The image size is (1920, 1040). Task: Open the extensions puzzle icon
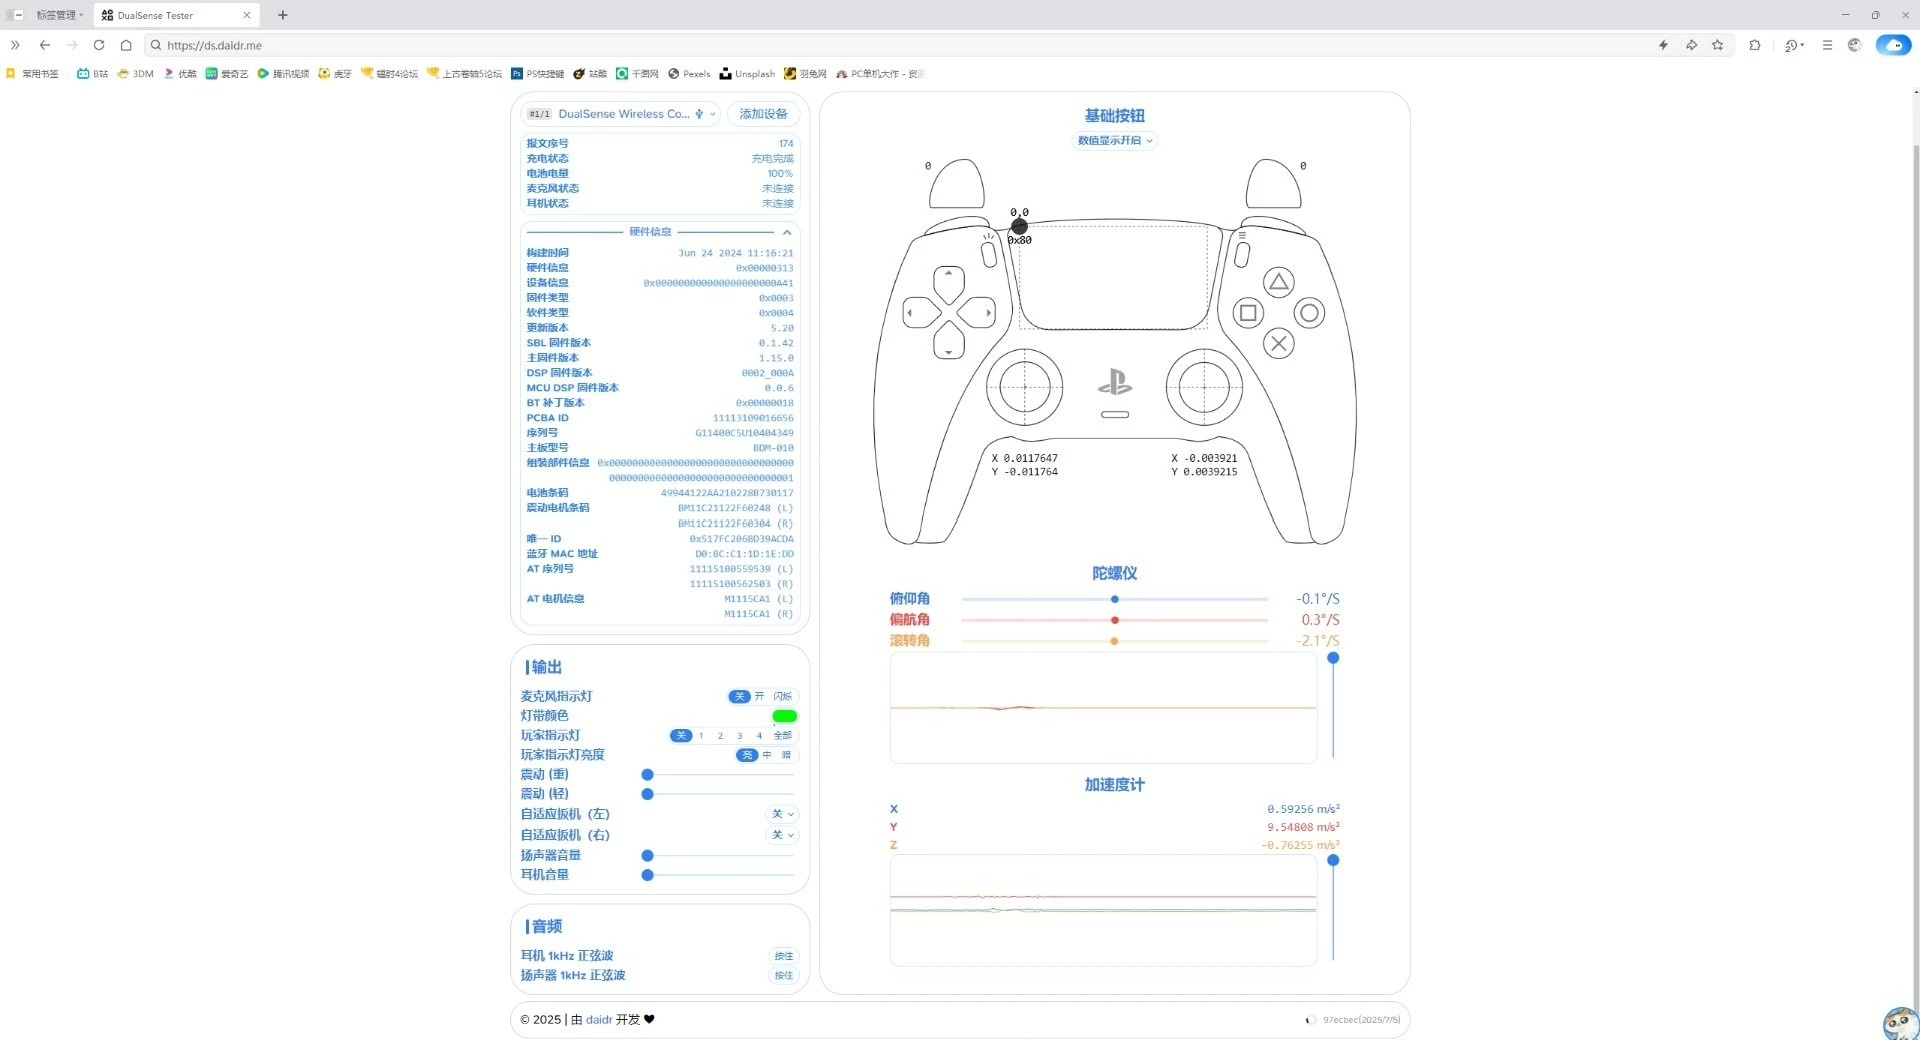point(1755,45)
